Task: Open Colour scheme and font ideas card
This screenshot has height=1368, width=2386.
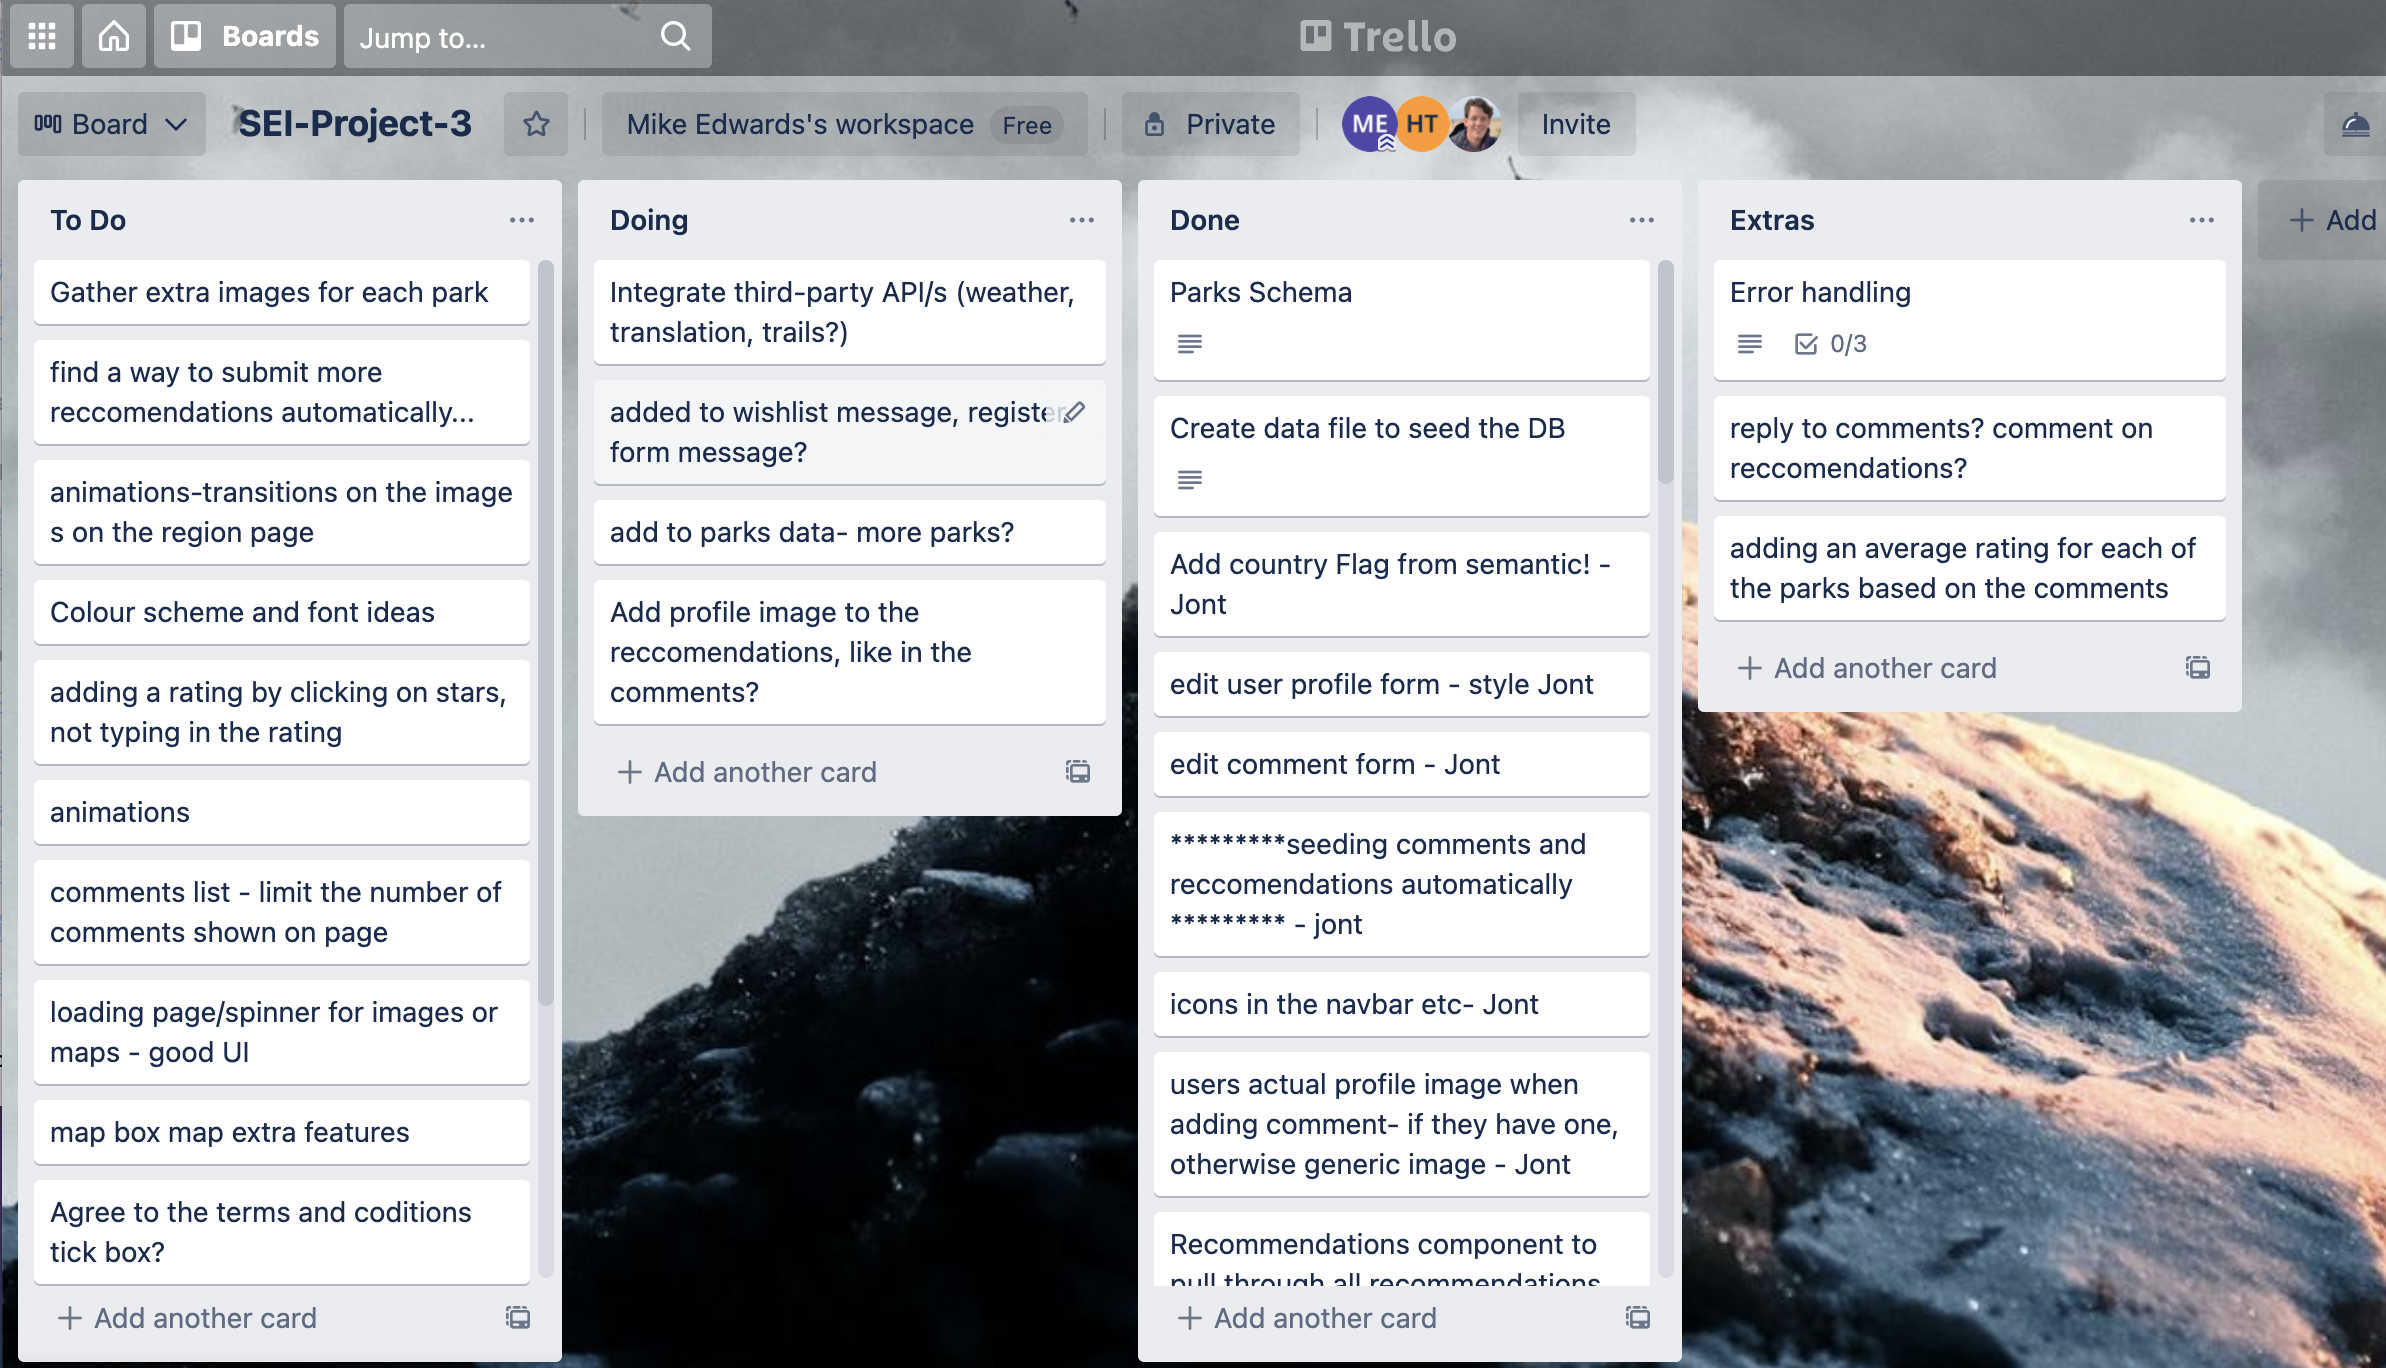Action: pos(282,612)
